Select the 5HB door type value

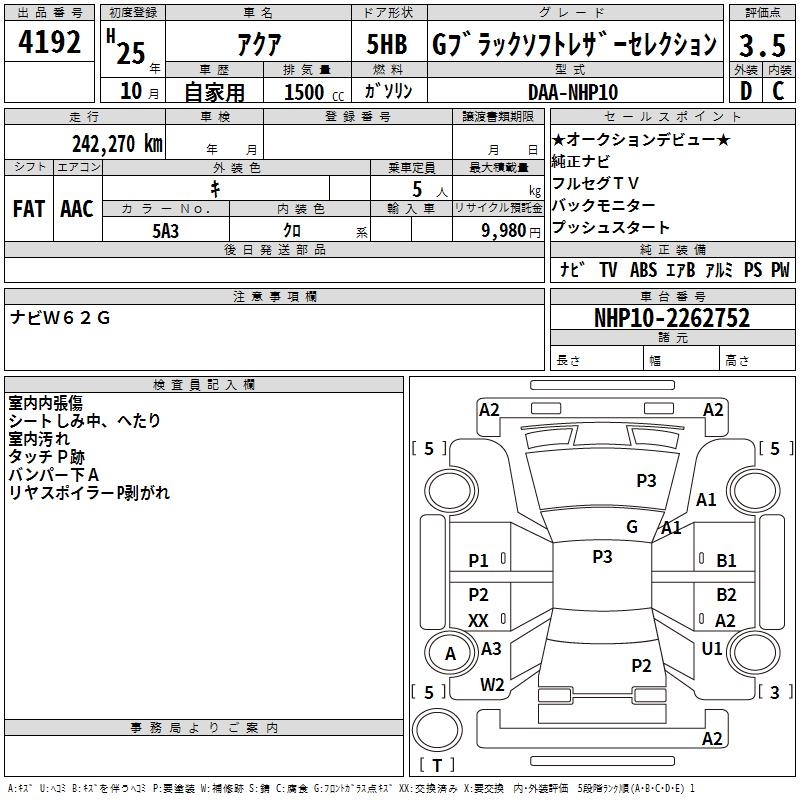386,43
